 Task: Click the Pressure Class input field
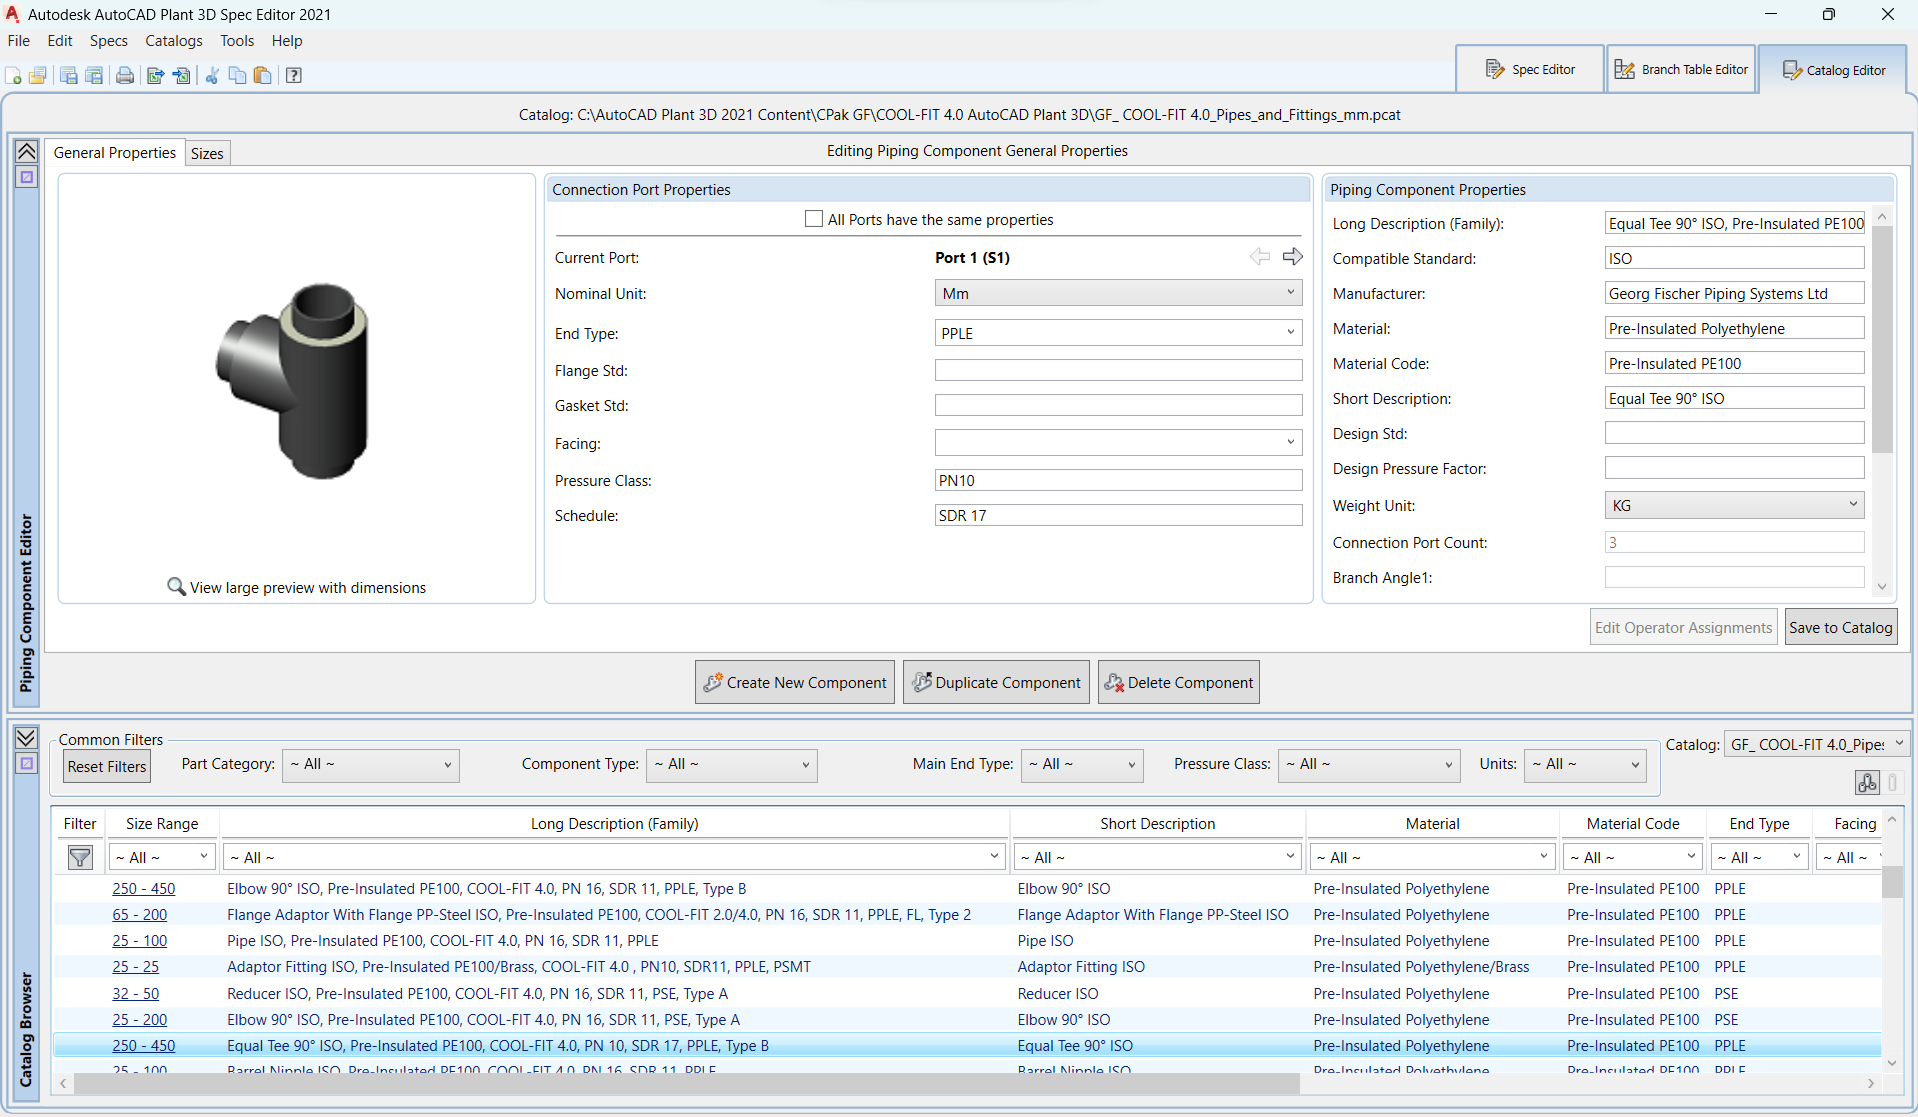[1117, 480]
